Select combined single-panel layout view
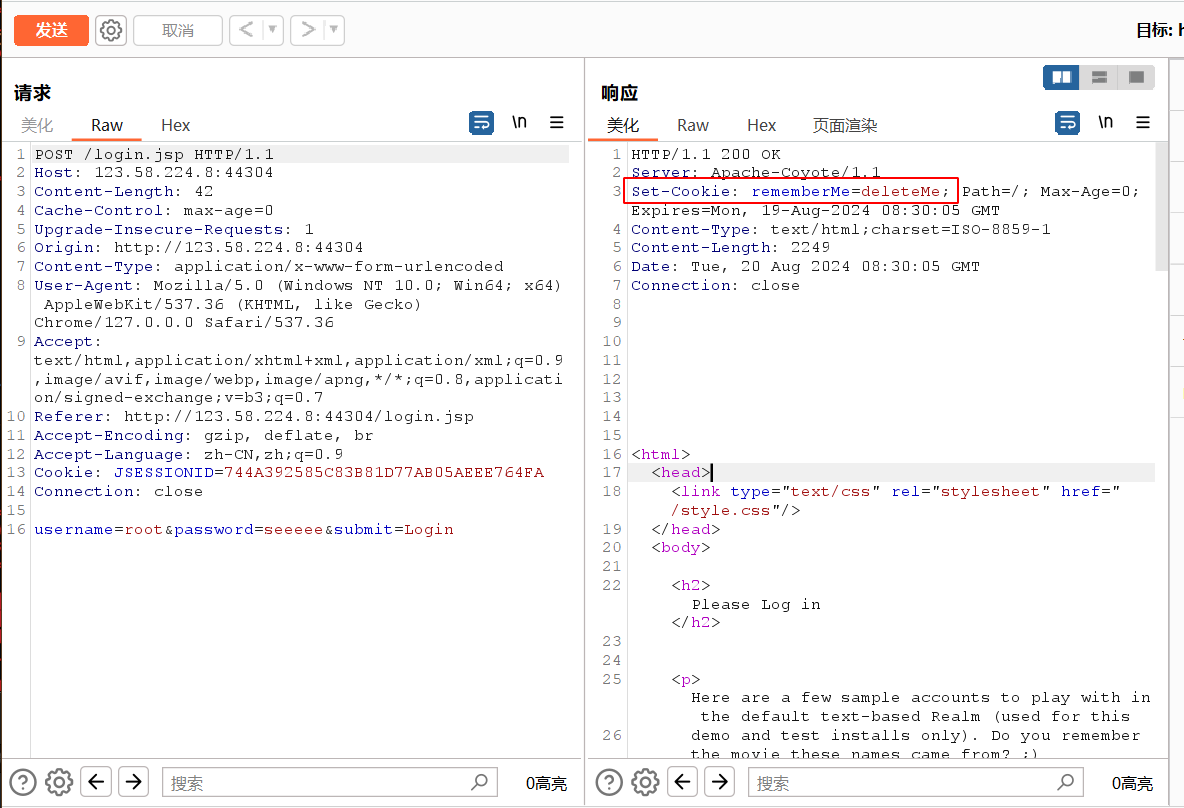Image resolution: width=1184 pixels, height=808 pixels. pyautogui.click(x=1136, y=77)
